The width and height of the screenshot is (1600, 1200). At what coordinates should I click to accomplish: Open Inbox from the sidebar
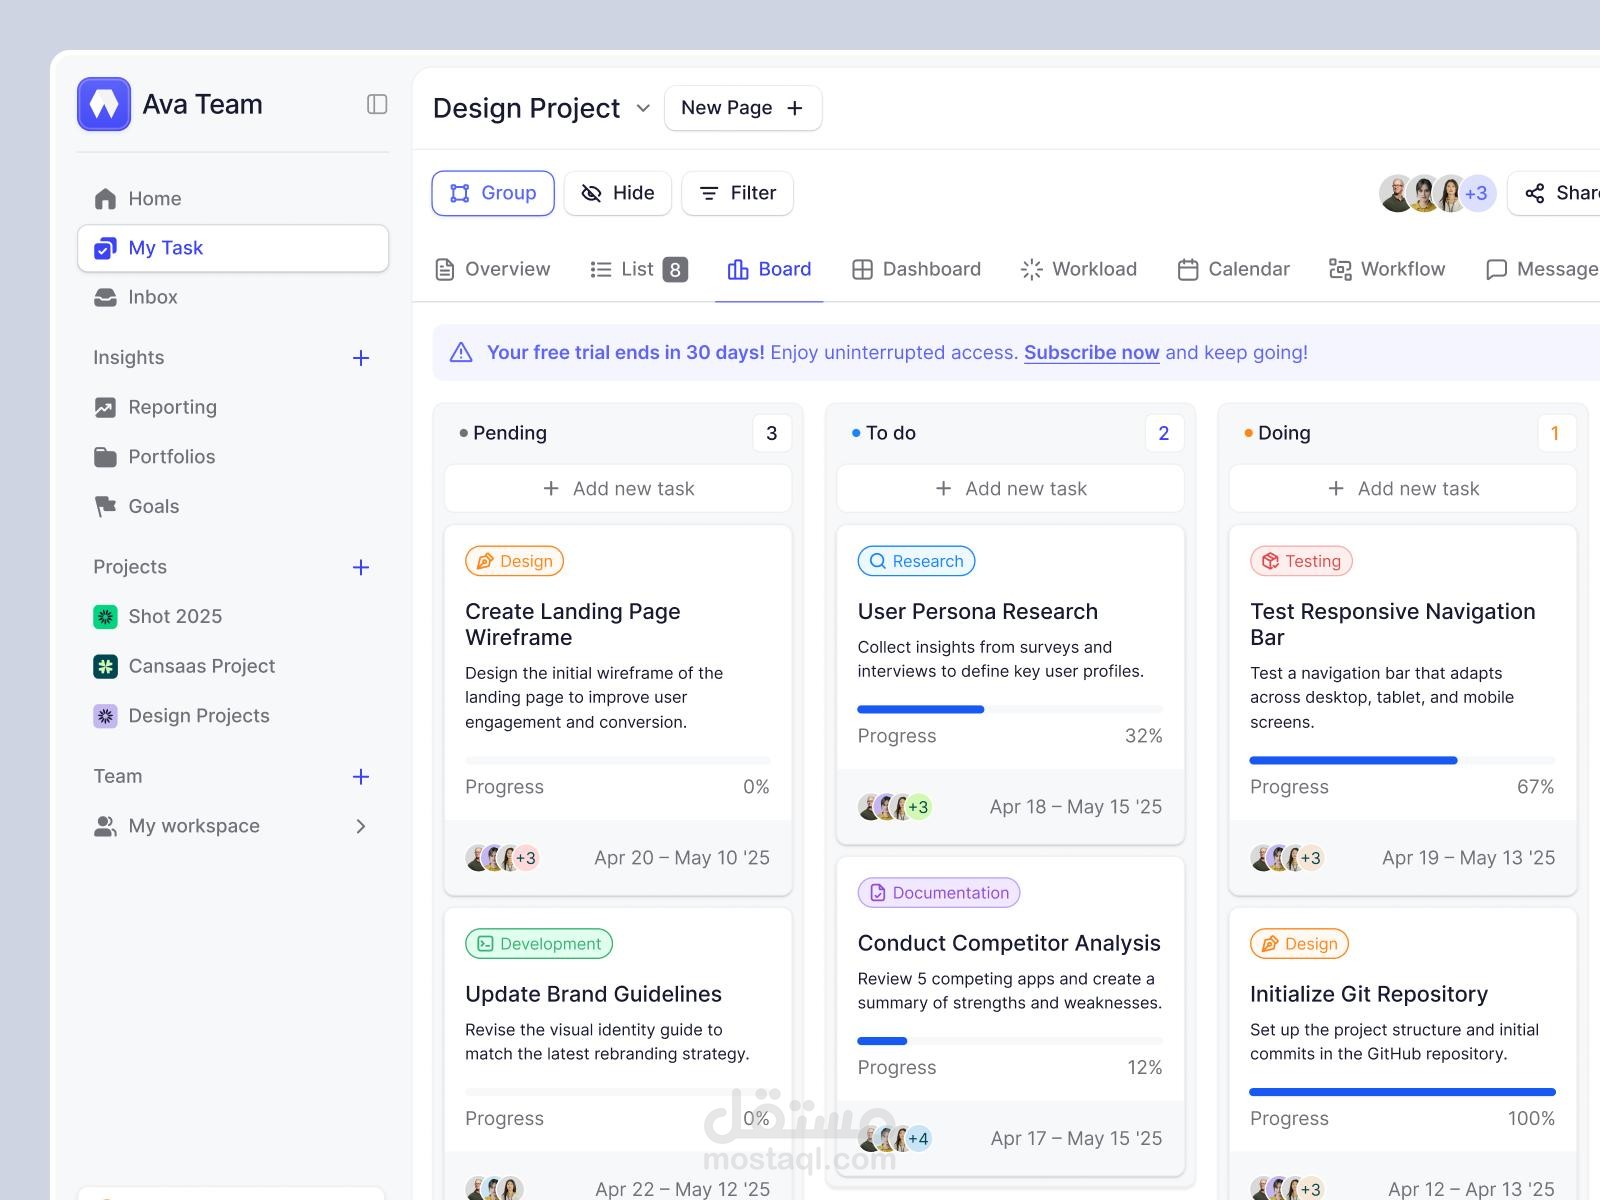tap(233, 297)
